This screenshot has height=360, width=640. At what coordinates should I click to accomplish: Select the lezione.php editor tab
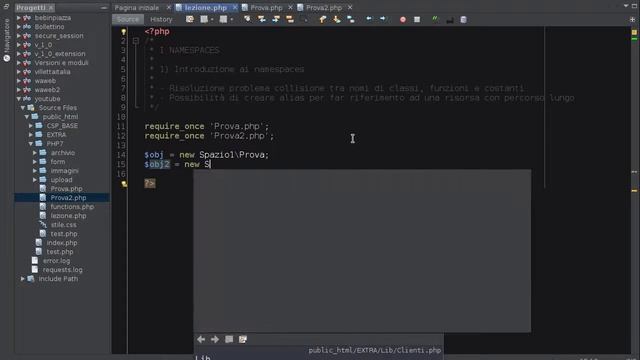(x=206, y=7)
